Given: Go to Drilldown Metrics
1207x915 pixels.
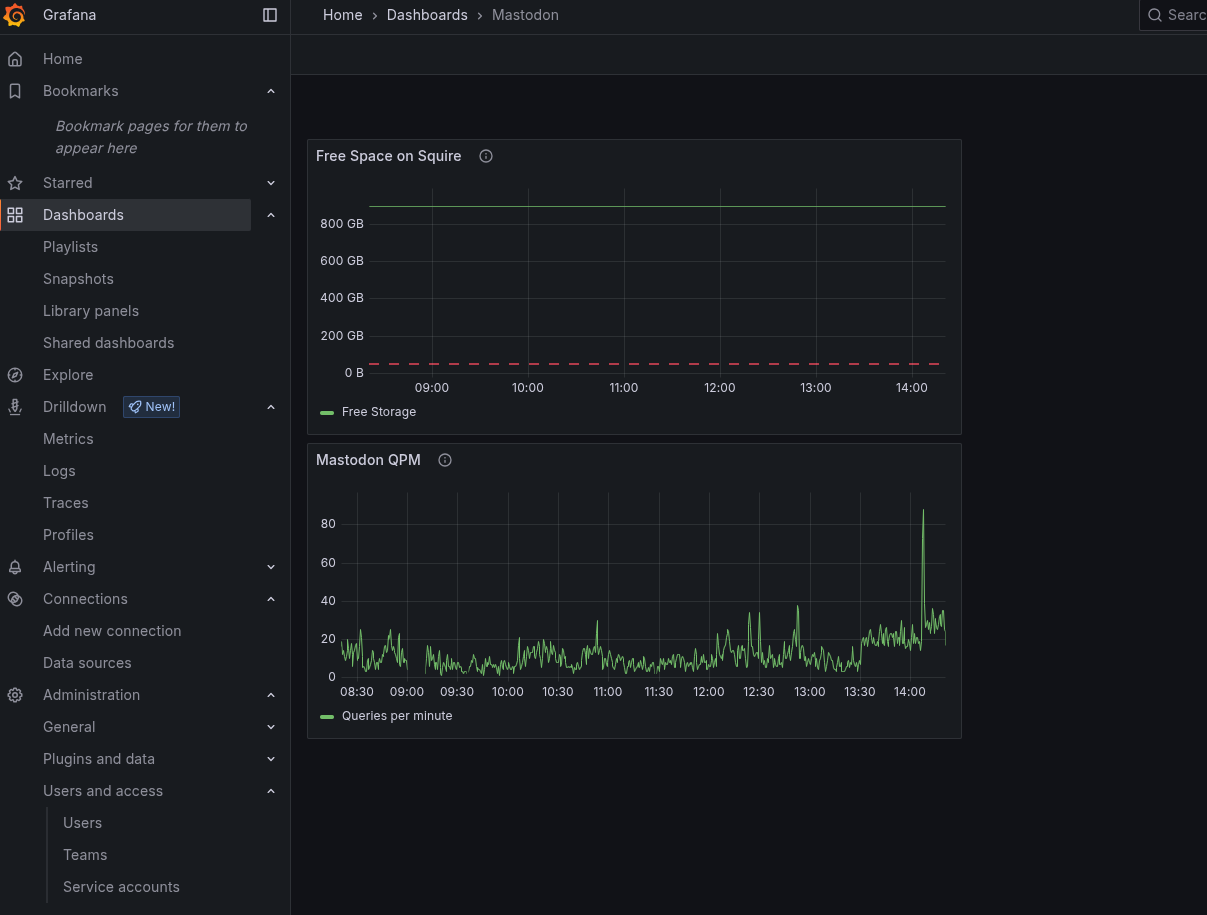Looking at the screenshot, I should coord(68,439).
